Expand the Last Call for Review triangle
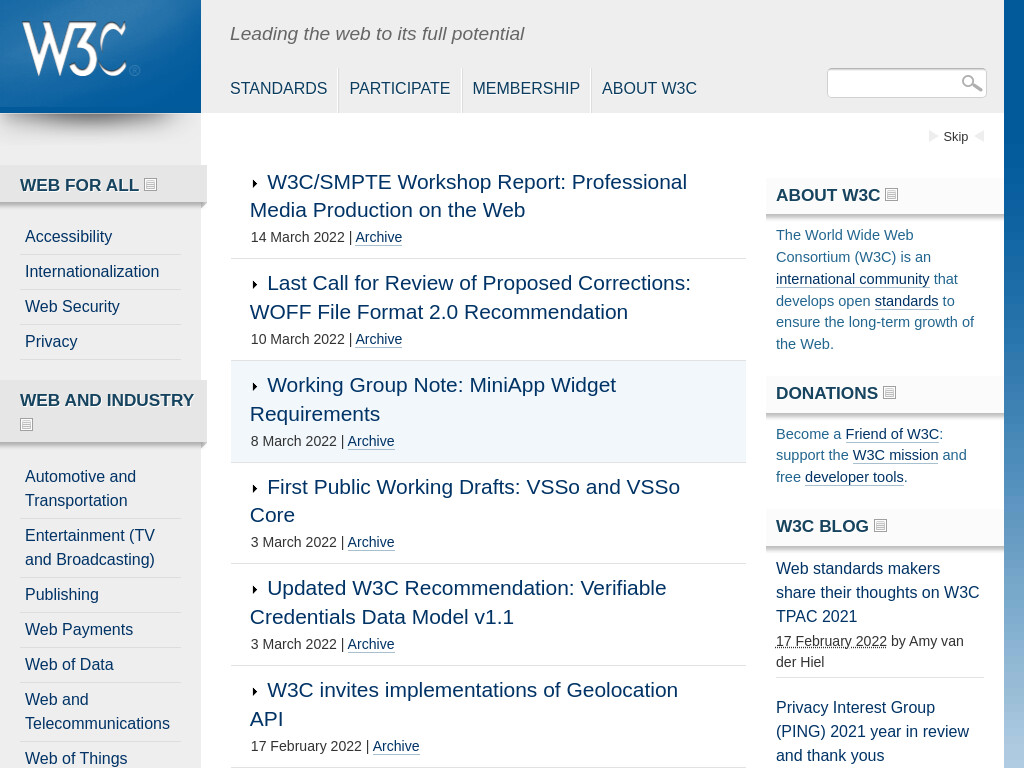This screenshot has height=768, width=1024. pyautogui.click(x=255, y=285)
